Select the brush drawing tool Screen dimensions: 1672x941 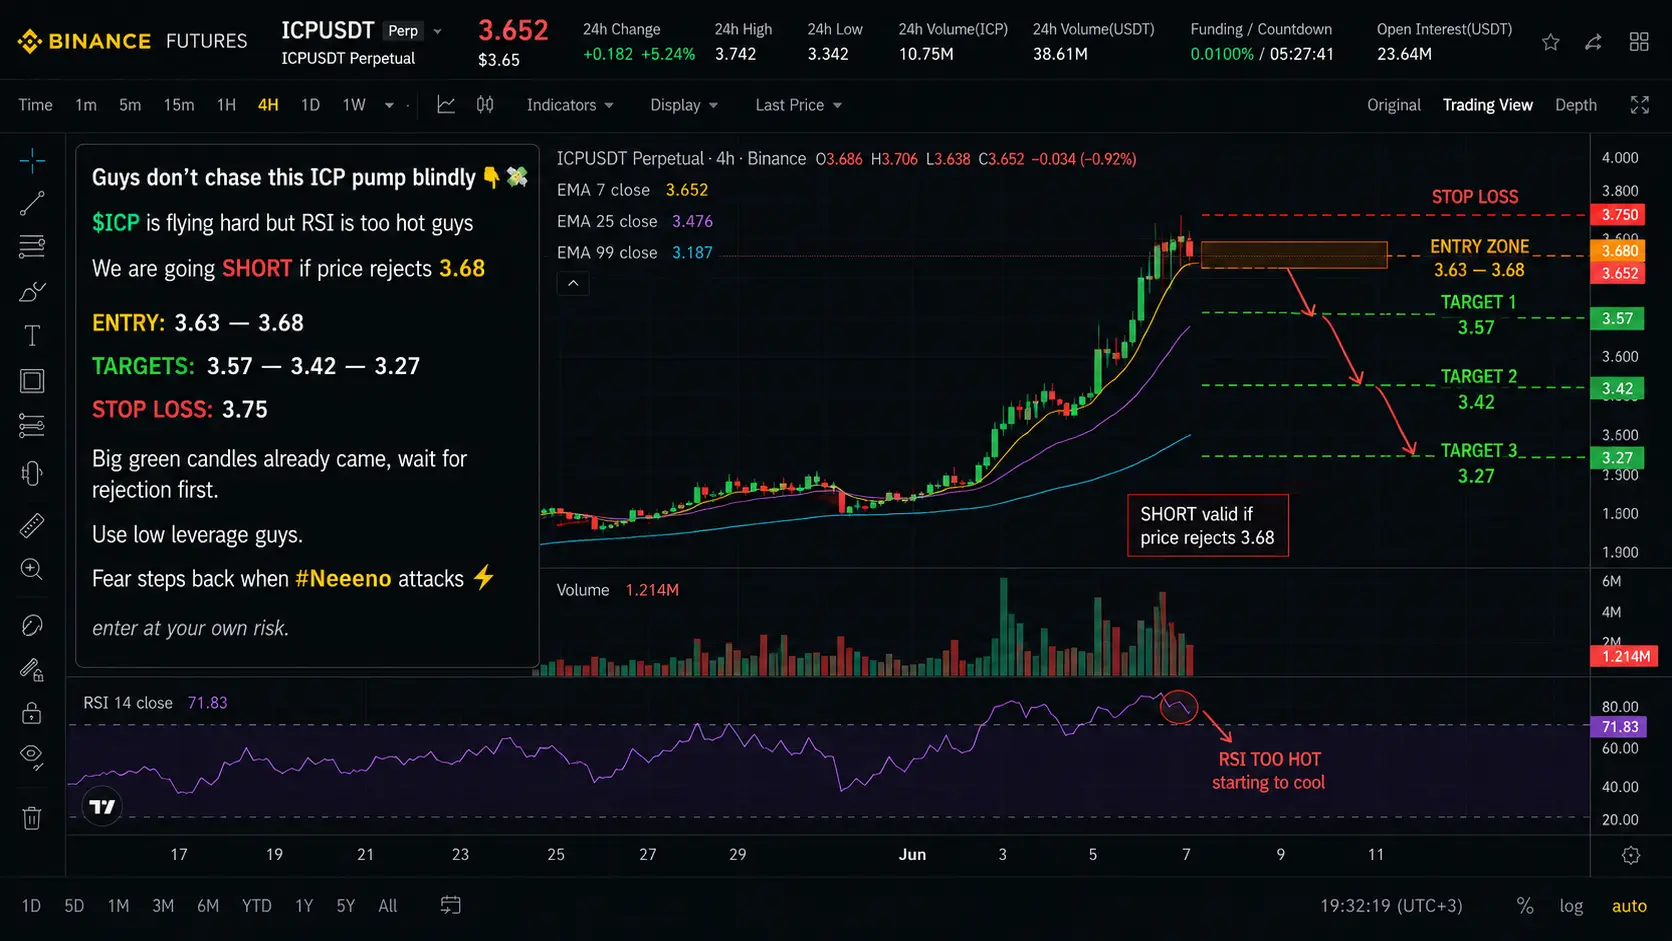(32, 292)
